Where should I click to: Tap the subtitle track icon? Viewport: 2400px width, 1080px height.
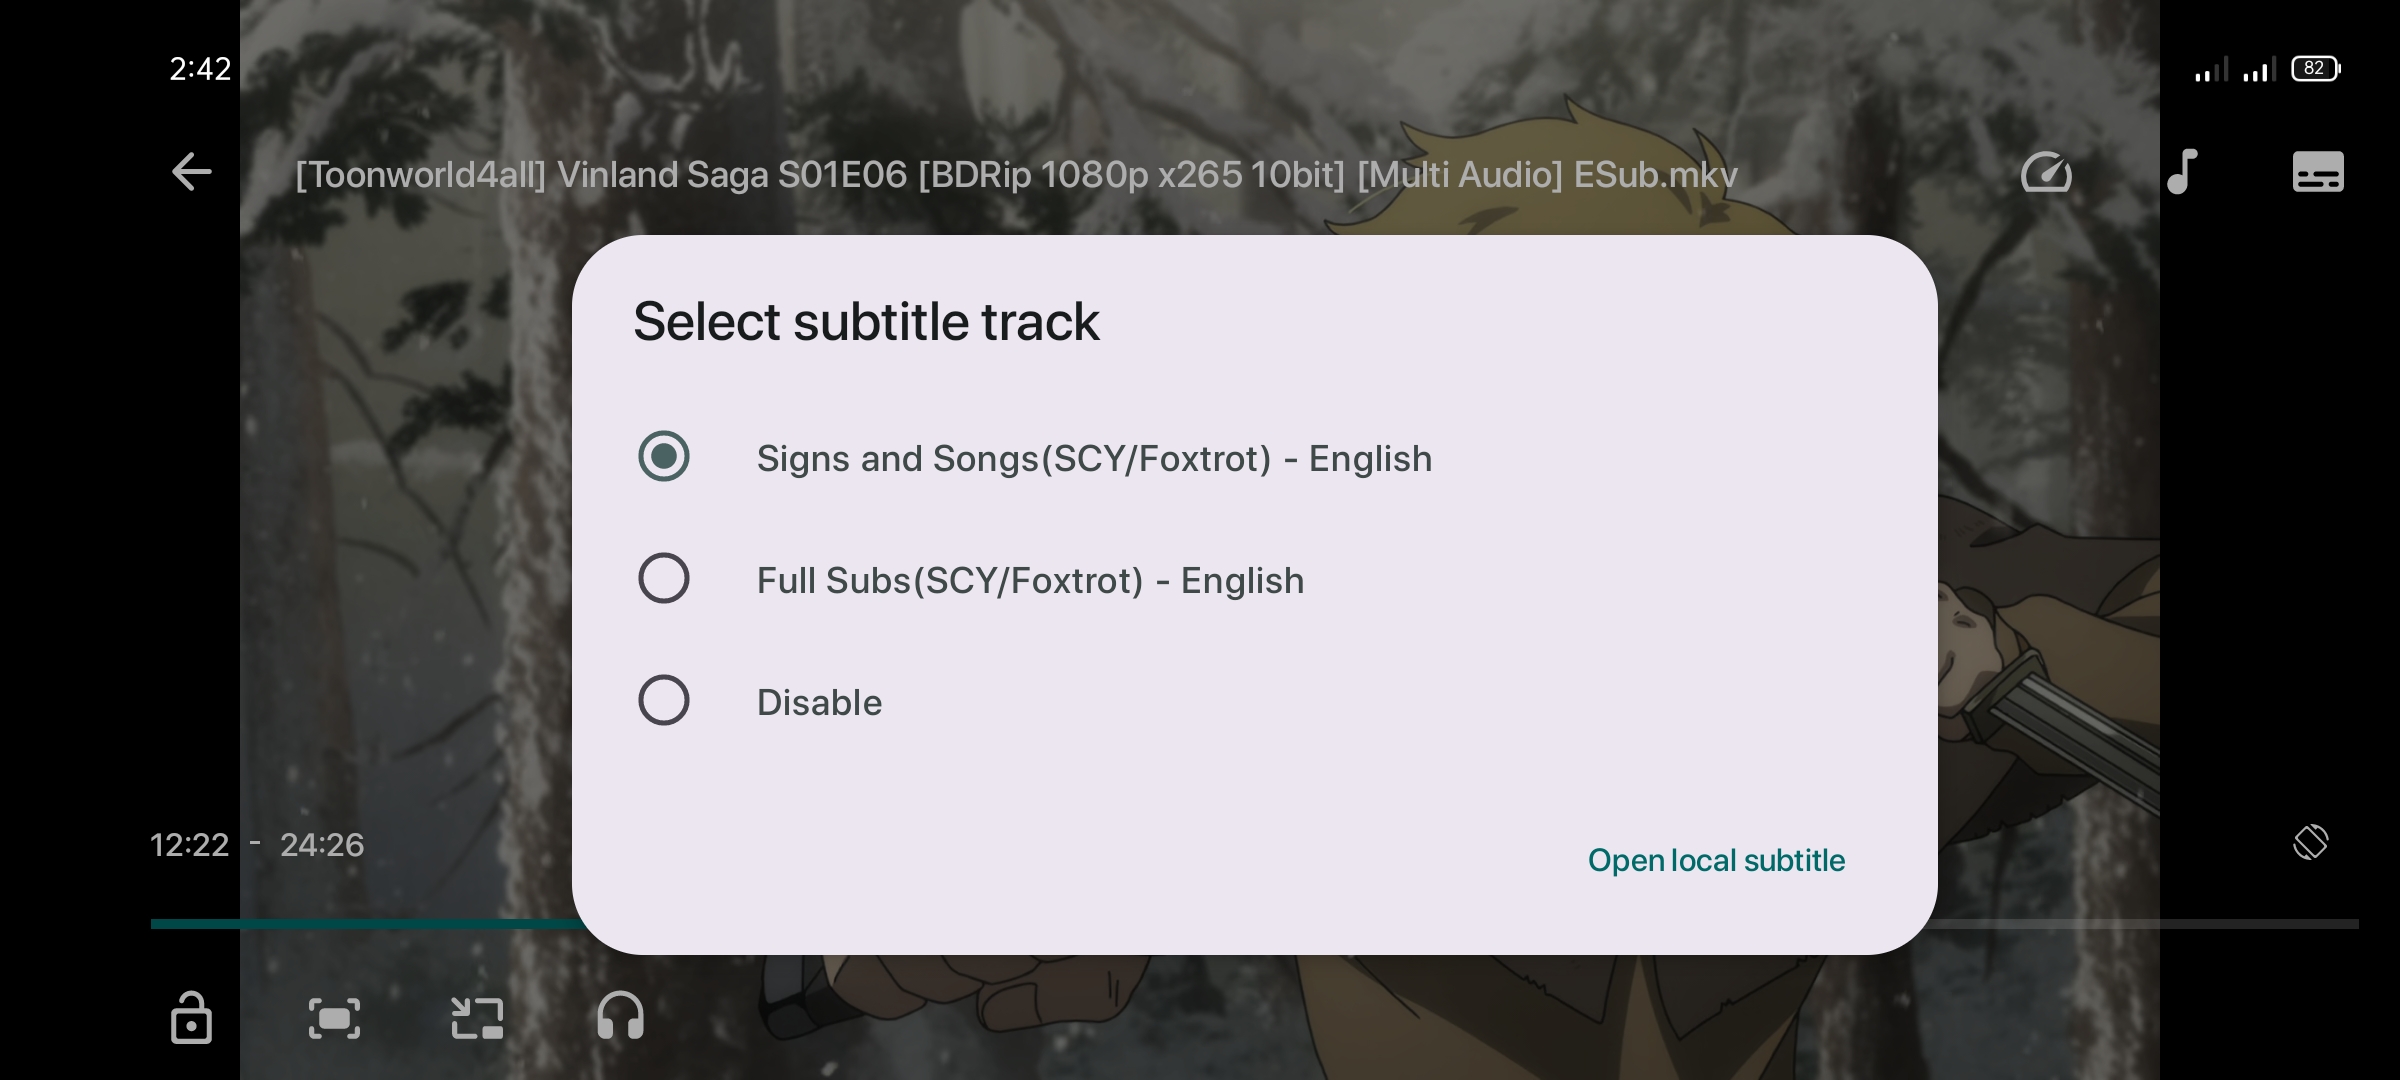[2317, 172]
